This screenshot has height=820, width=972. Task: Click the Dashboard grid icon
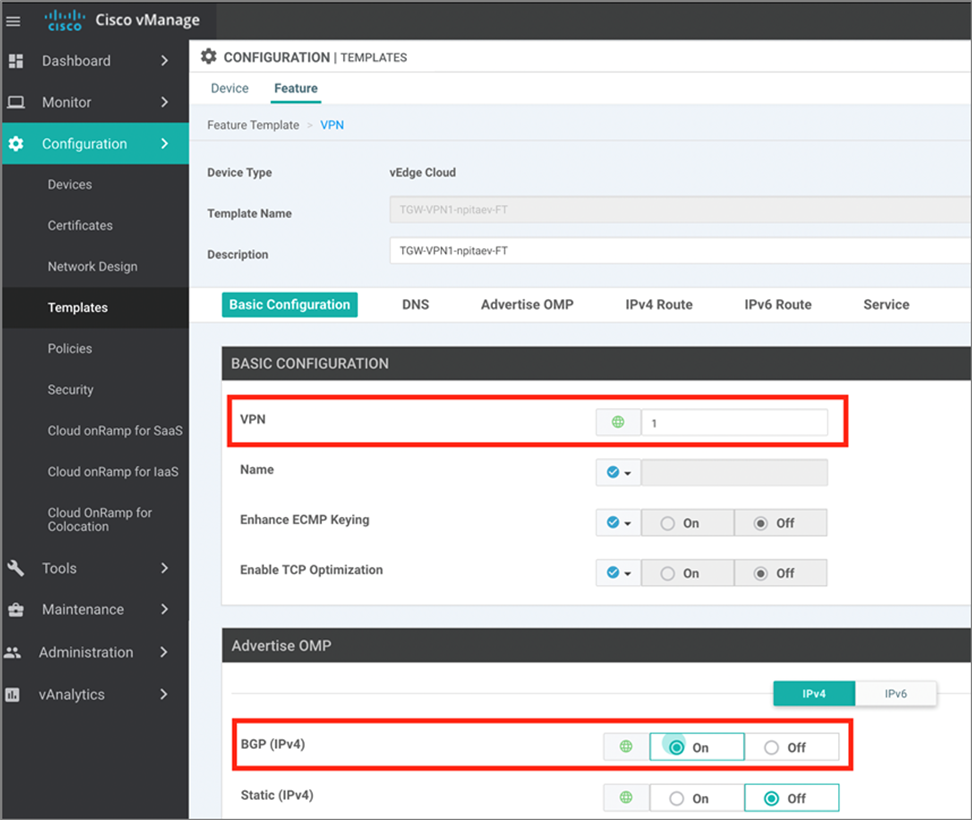click(15, 61)
